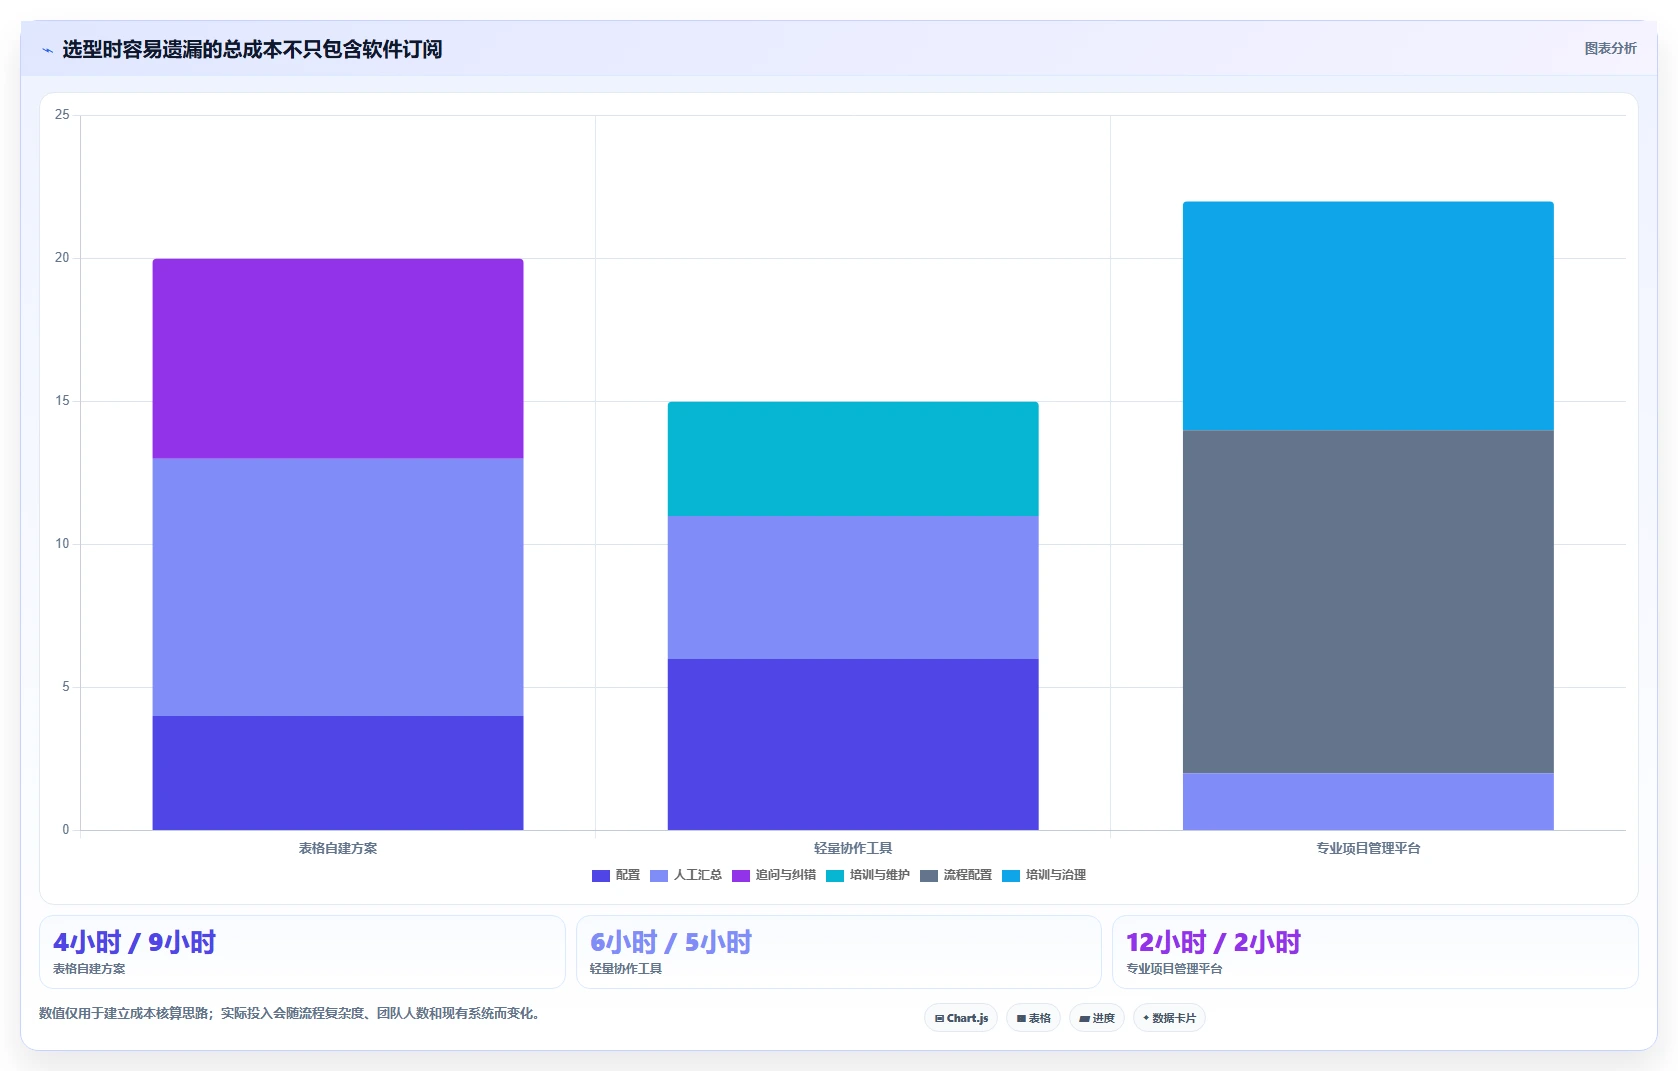This screenshot has width=1678, height=1071.
Task: Click the 培训与治理 legend swatch
Action: [x=1011, y=876]
